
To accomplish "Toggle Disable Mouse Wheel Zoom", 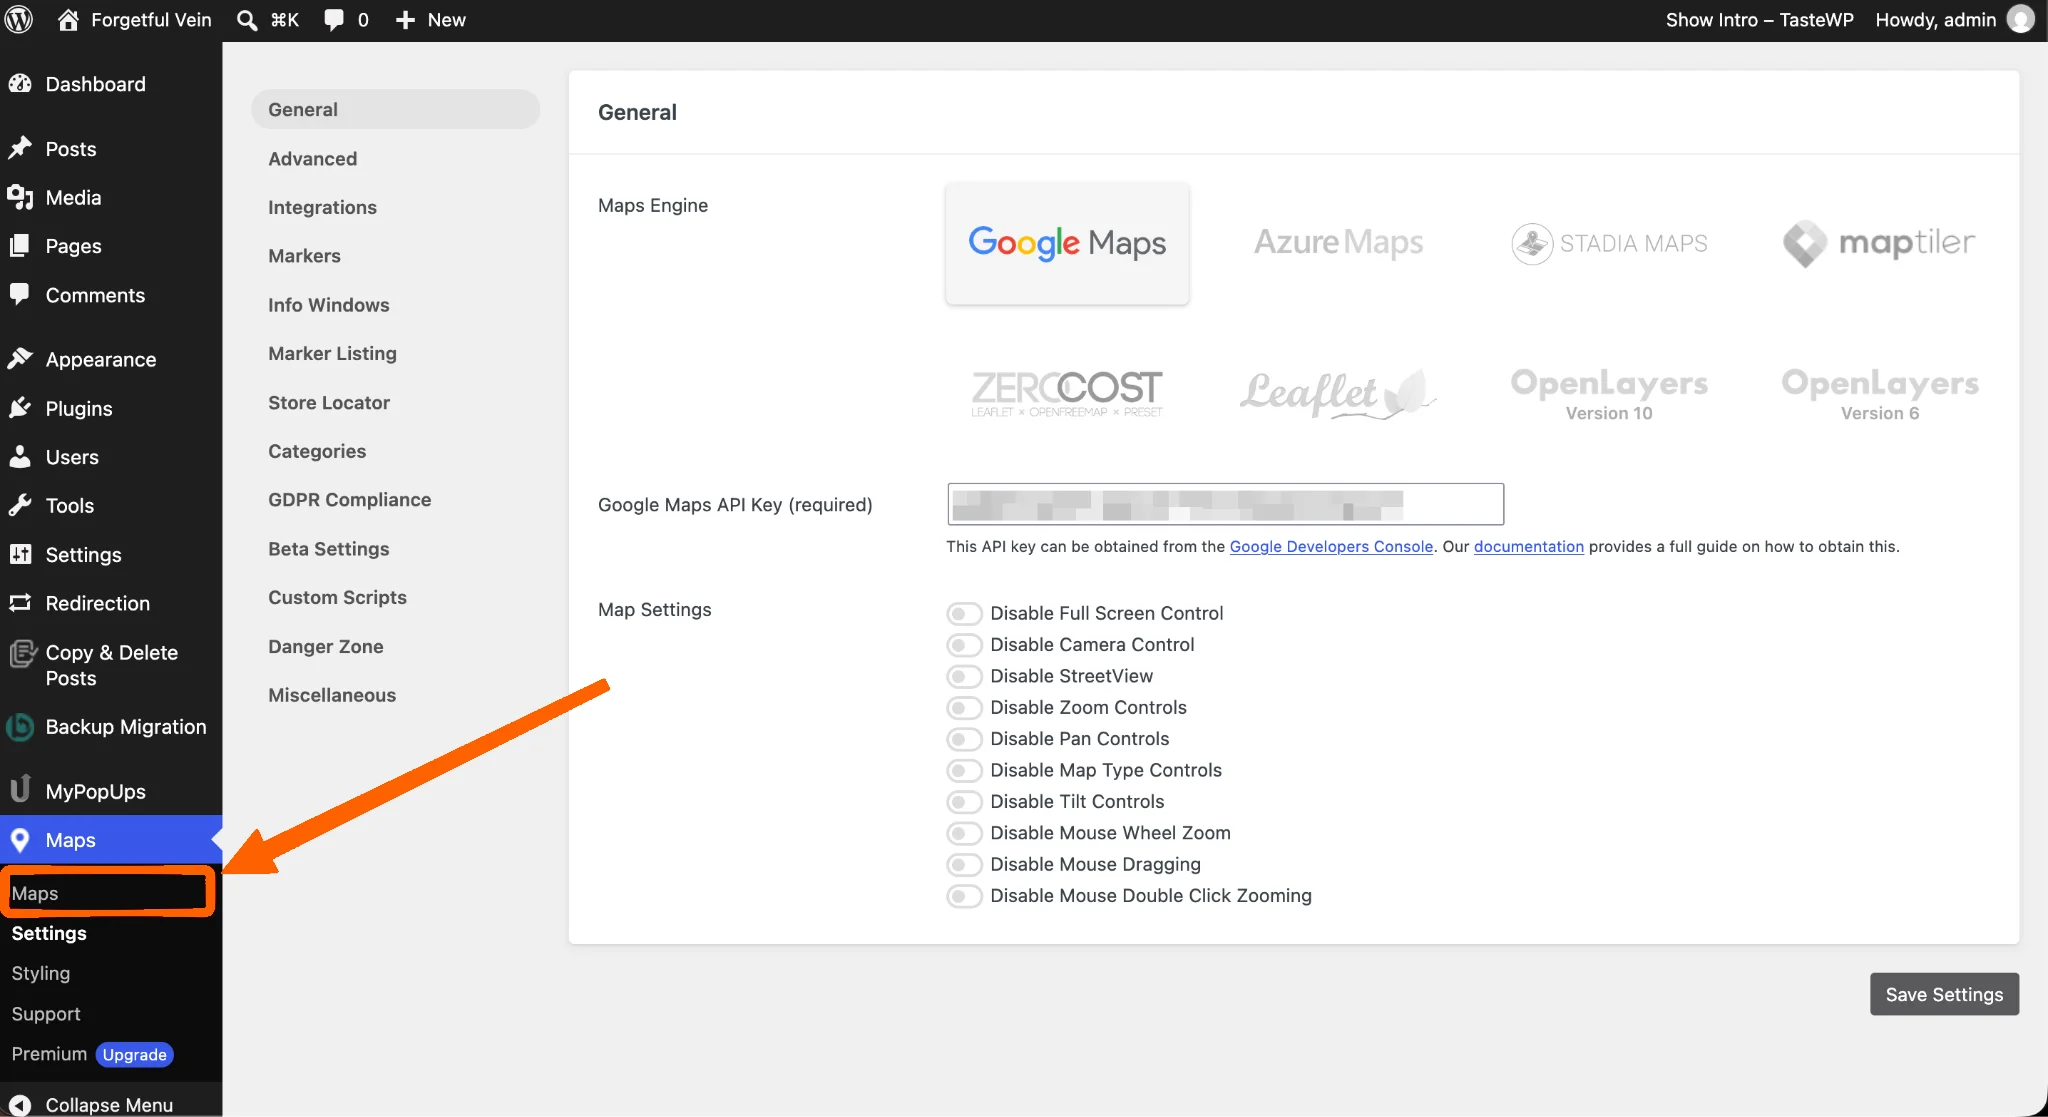I will pyautogui.click(x=964, y=833).
